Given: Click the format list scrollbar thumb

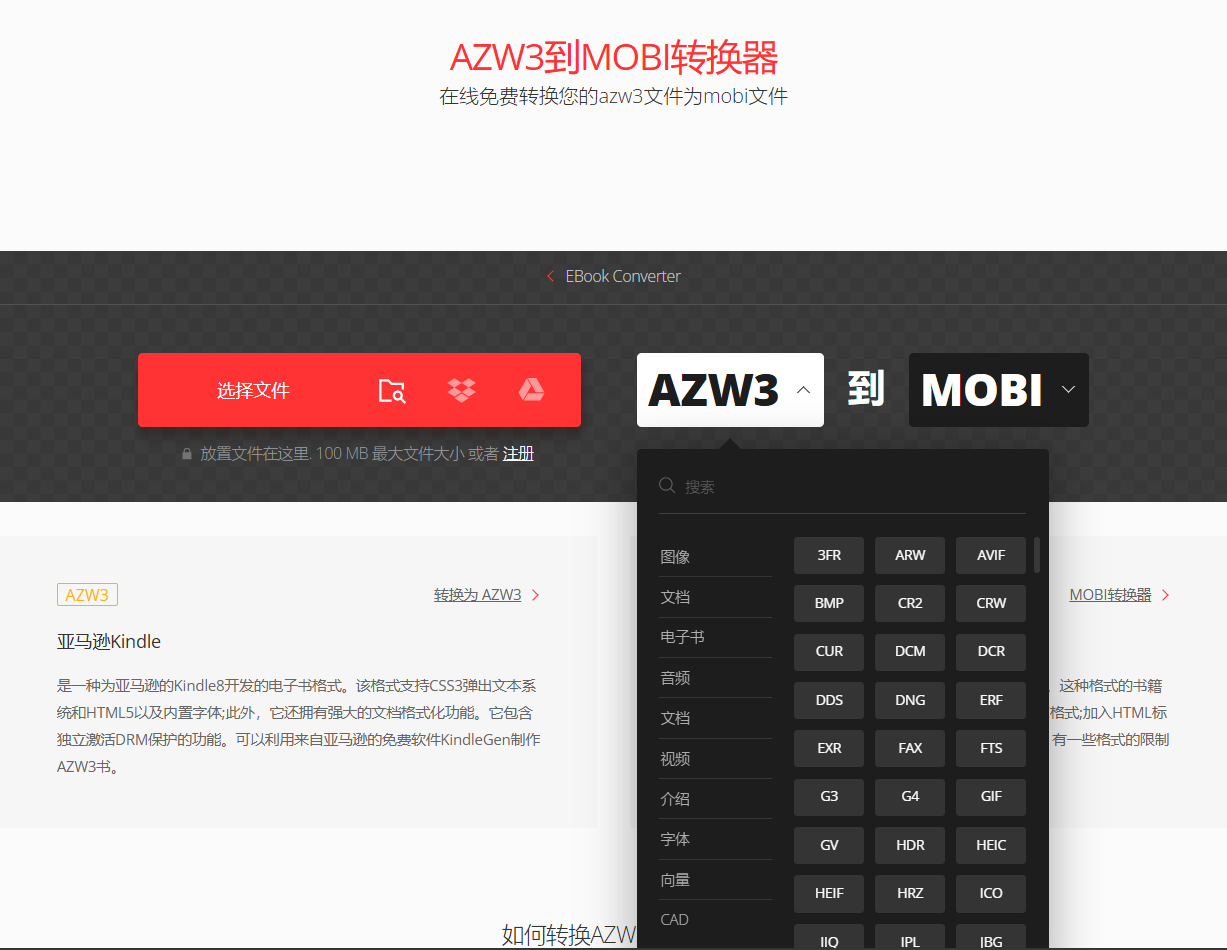Looking at the screenshot, I should (x=1037, y=555).
